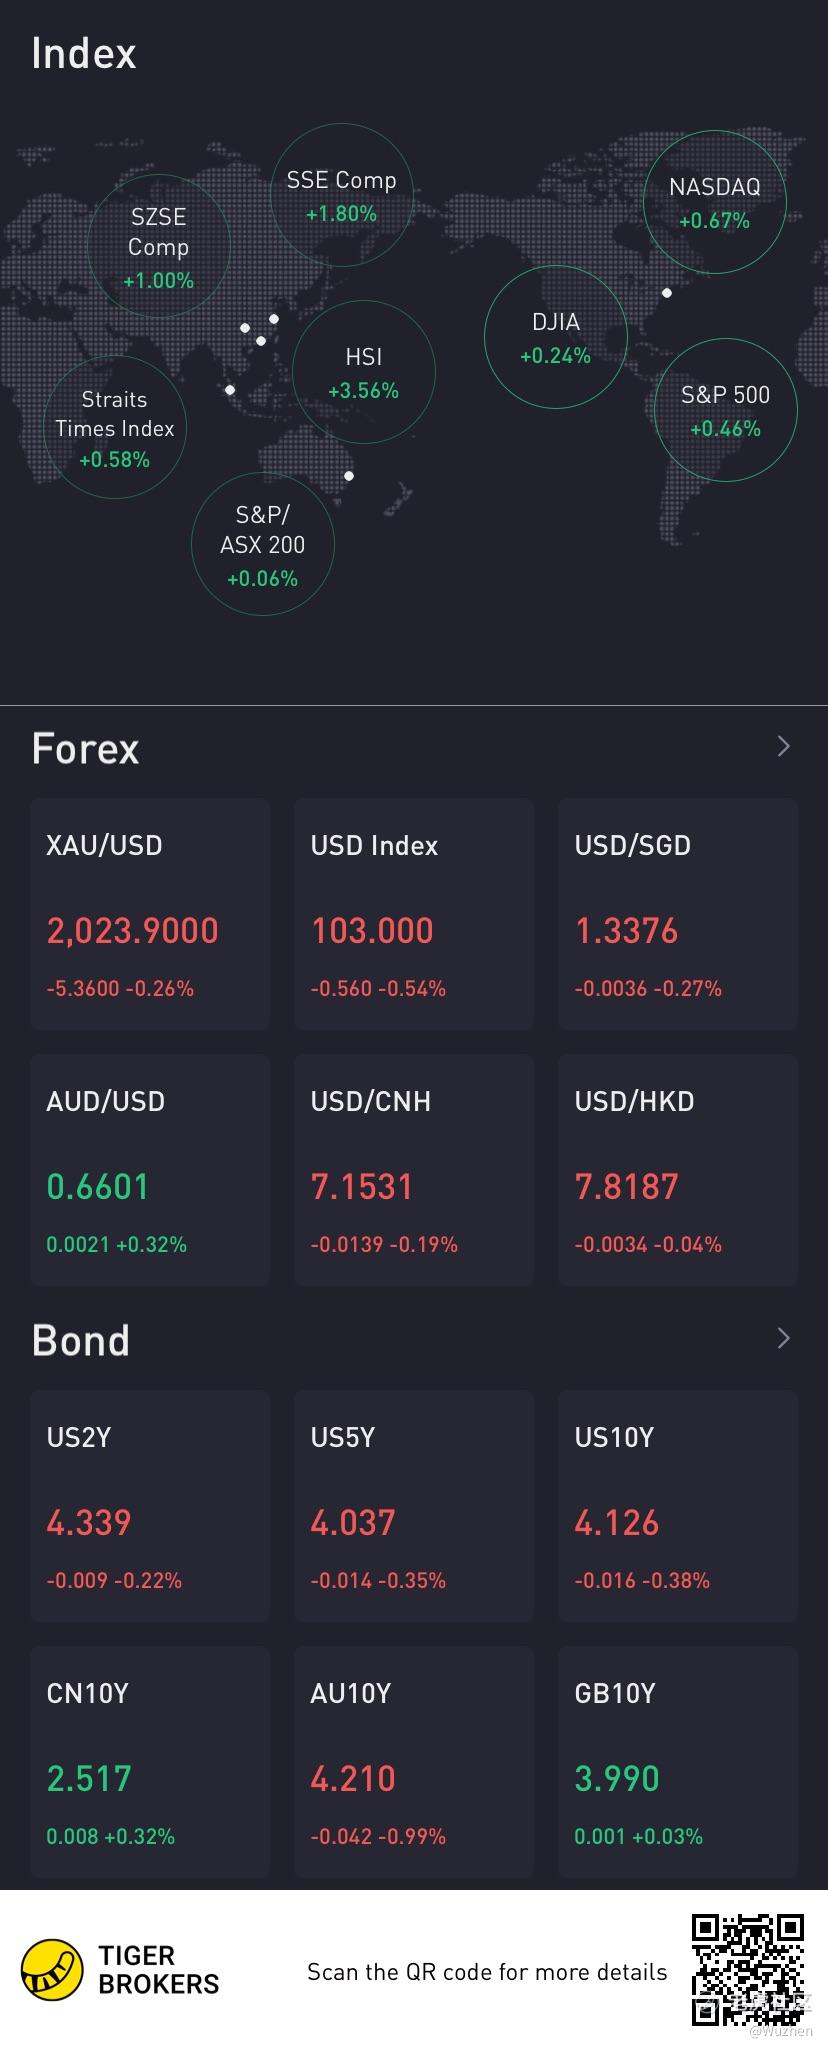This screenshot has height=2050, width=828.
Task: Select the USD Index card
Action: [x=414, y=914]
